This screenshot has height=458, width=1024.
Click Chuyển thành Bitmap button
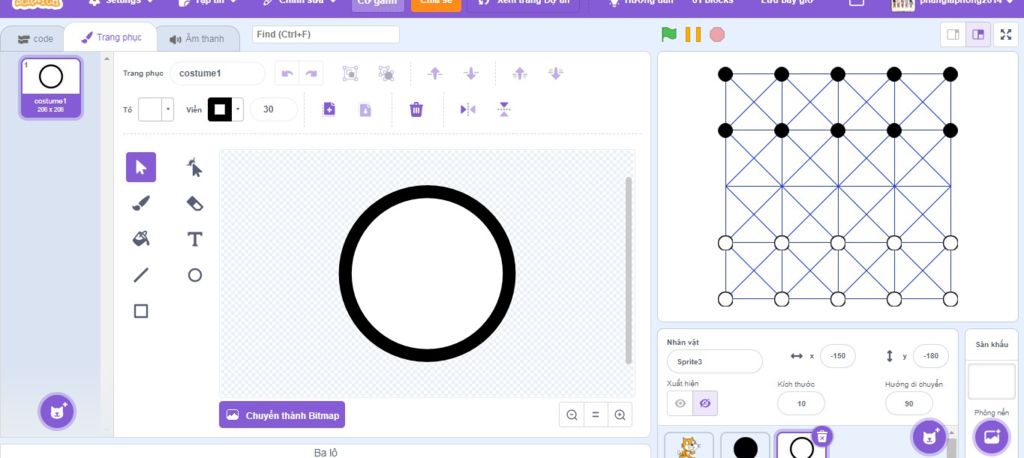pos(282,415)
